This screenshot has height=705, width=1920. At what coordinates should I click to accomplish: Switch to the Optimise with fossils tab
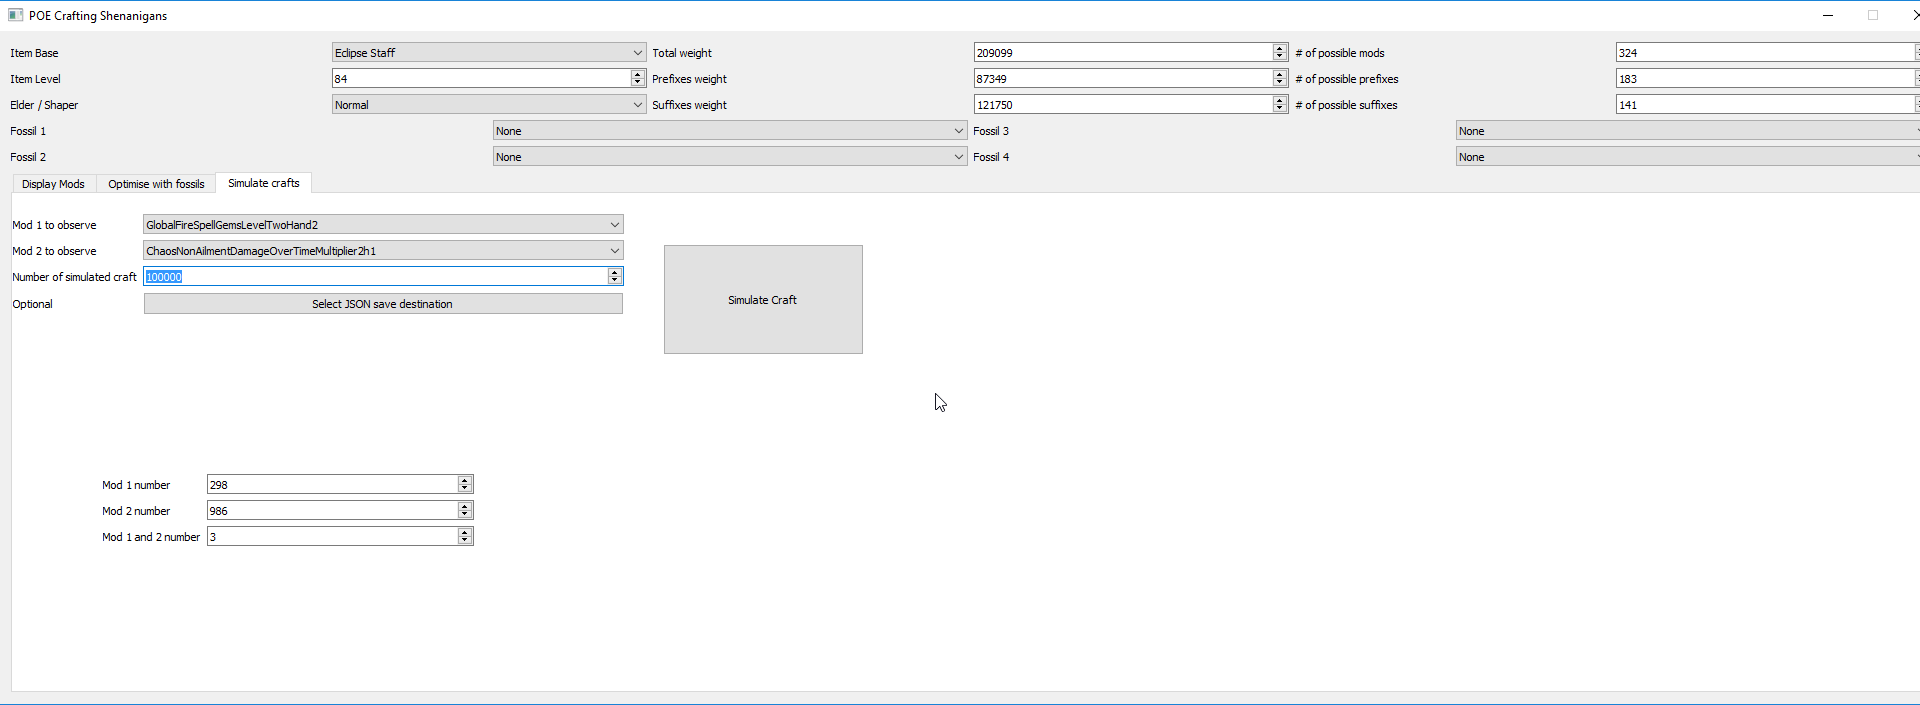pyautogui.click(x=156, y=184)
